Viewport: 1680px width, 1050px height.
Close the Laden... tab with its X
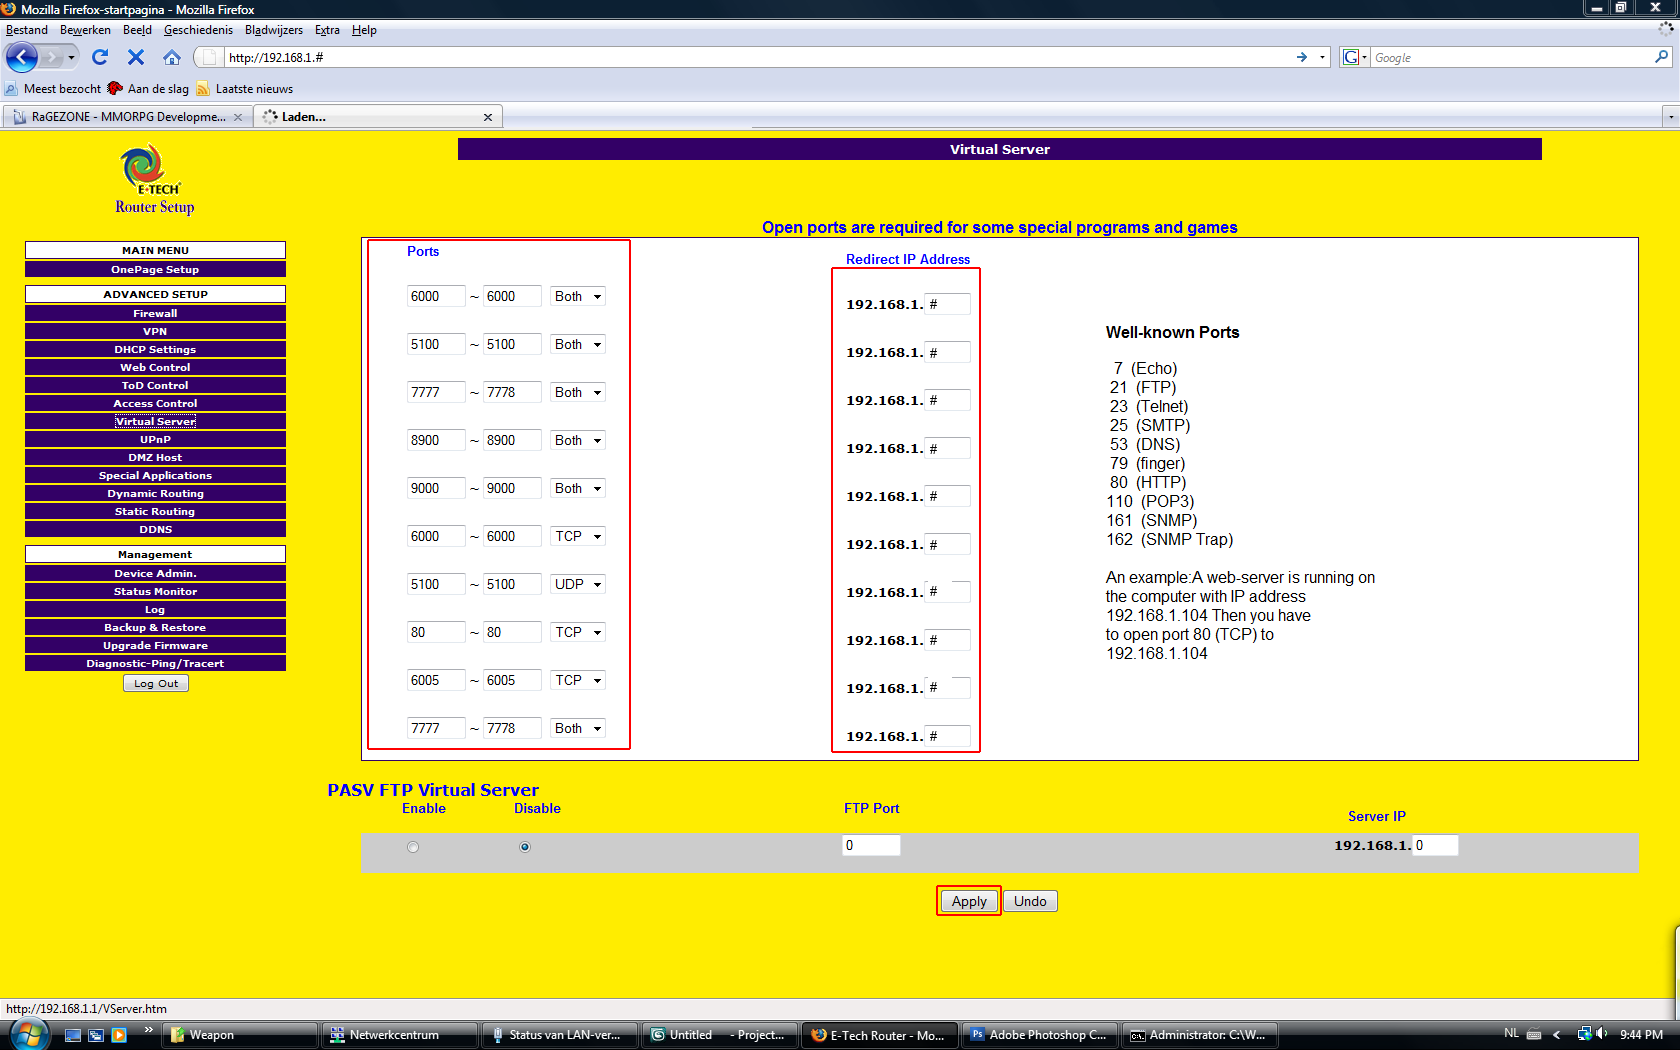488,117
